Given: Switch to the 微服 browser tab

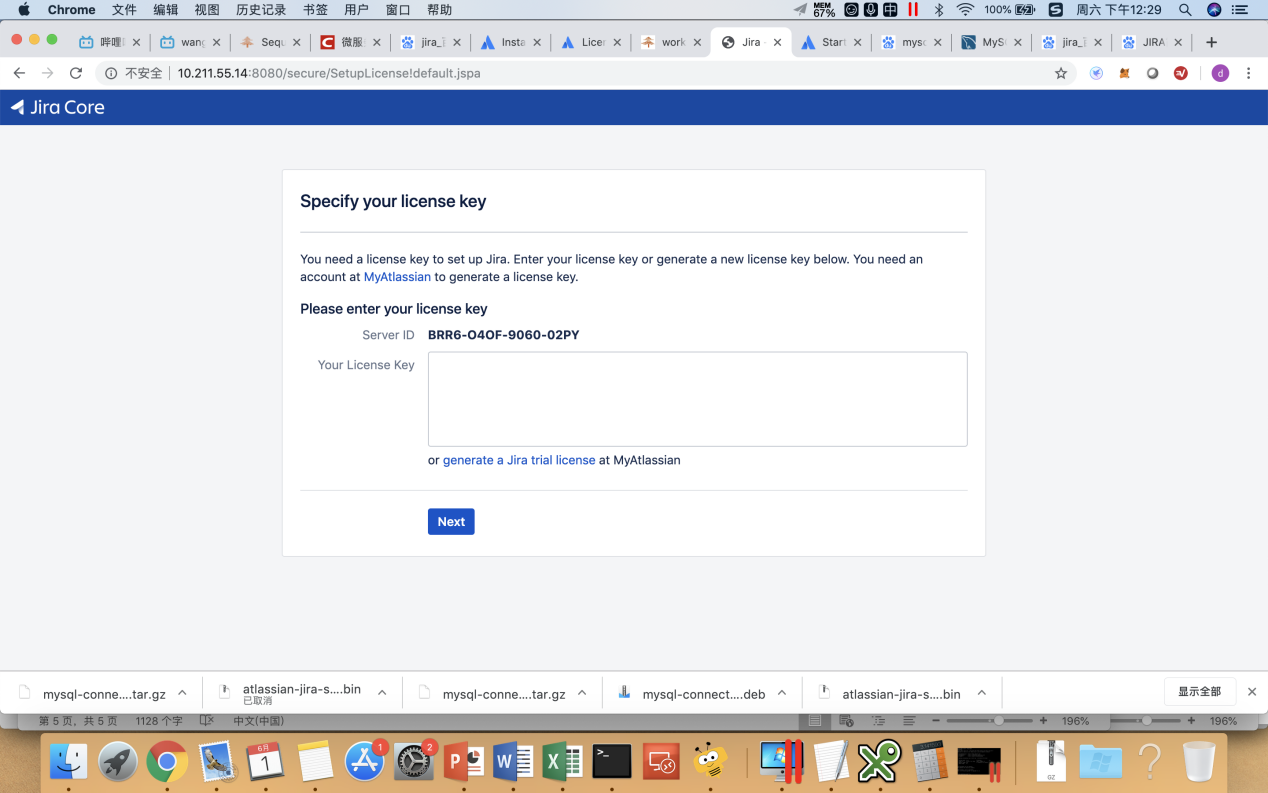Looking at the screenshot, I should pos(350,43).
